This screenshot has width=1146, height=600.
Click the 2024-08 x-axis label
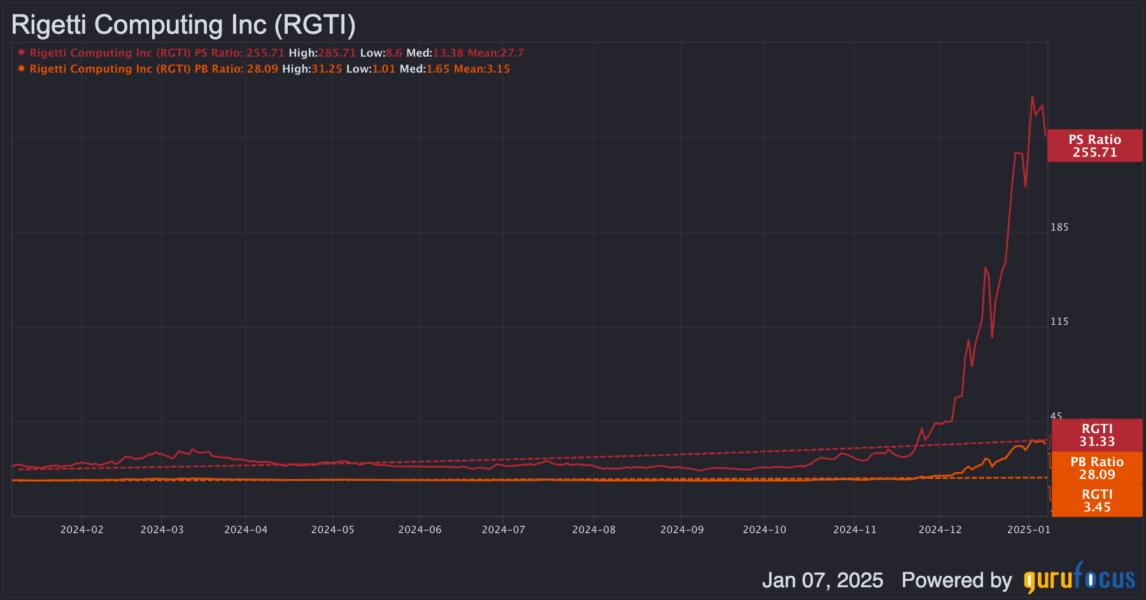(593, 529)
